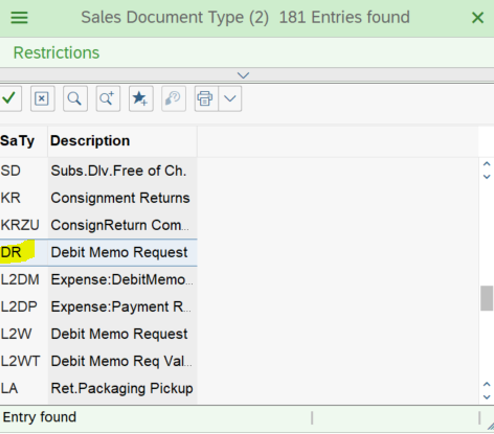Click the Find magnifier icon
494x434 pixels.
(75, 99)
